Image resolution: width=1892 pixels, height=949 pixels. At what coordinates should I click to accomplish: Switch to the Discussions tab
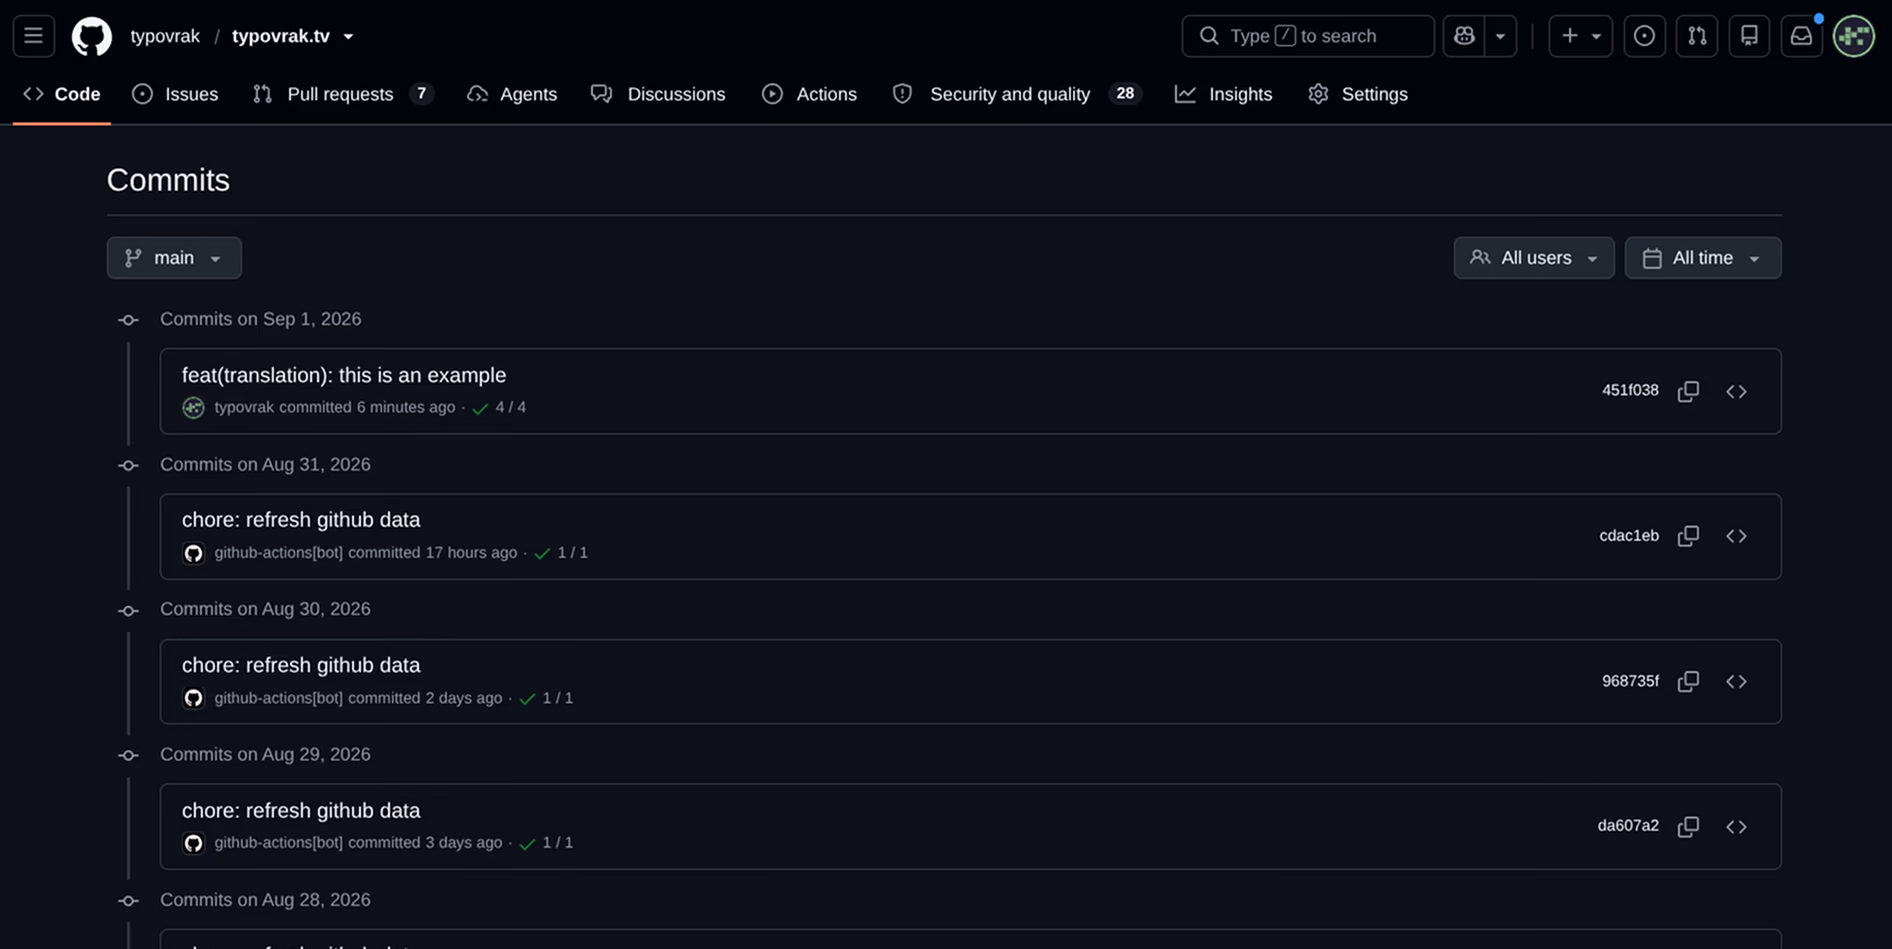(x=658, y=94)
